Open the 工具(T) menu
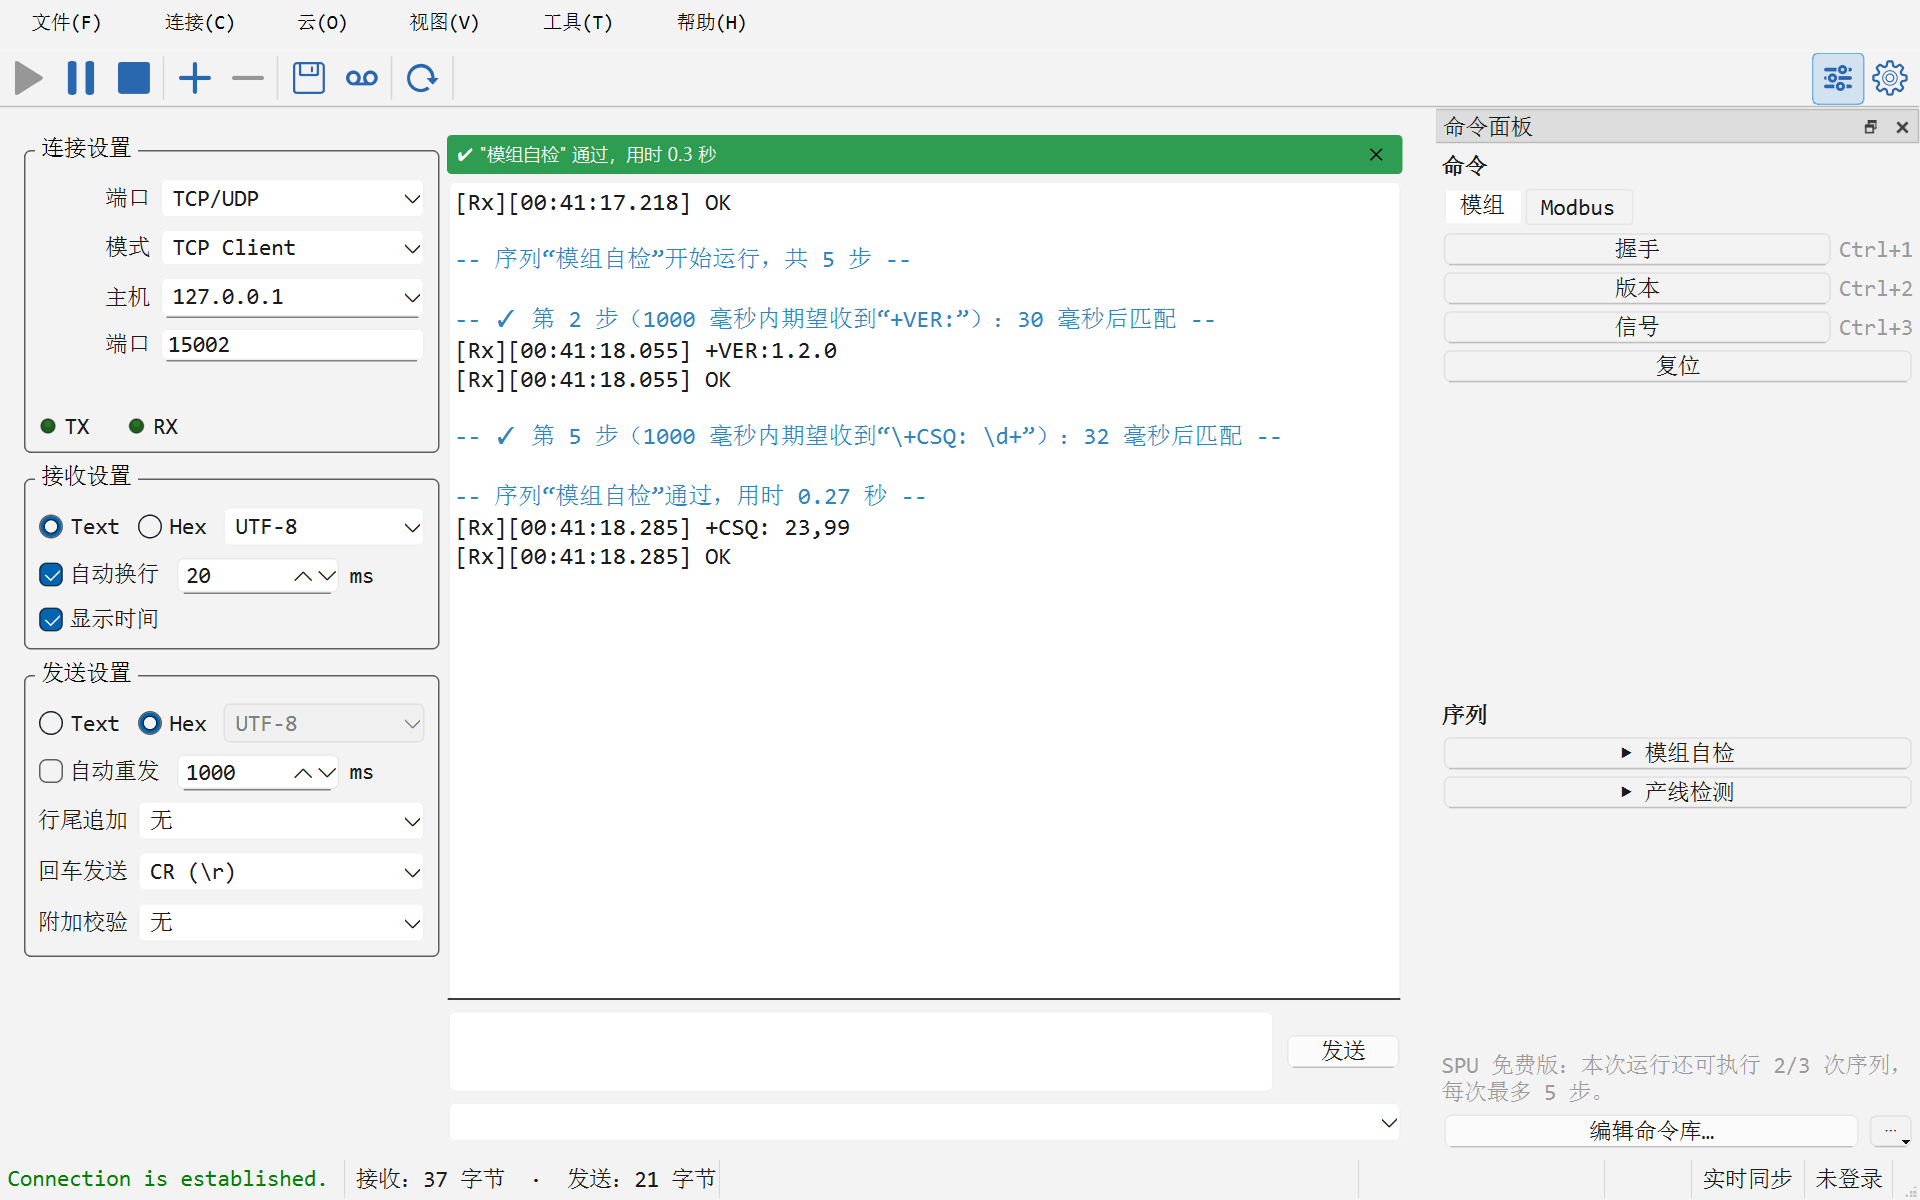 577,22
